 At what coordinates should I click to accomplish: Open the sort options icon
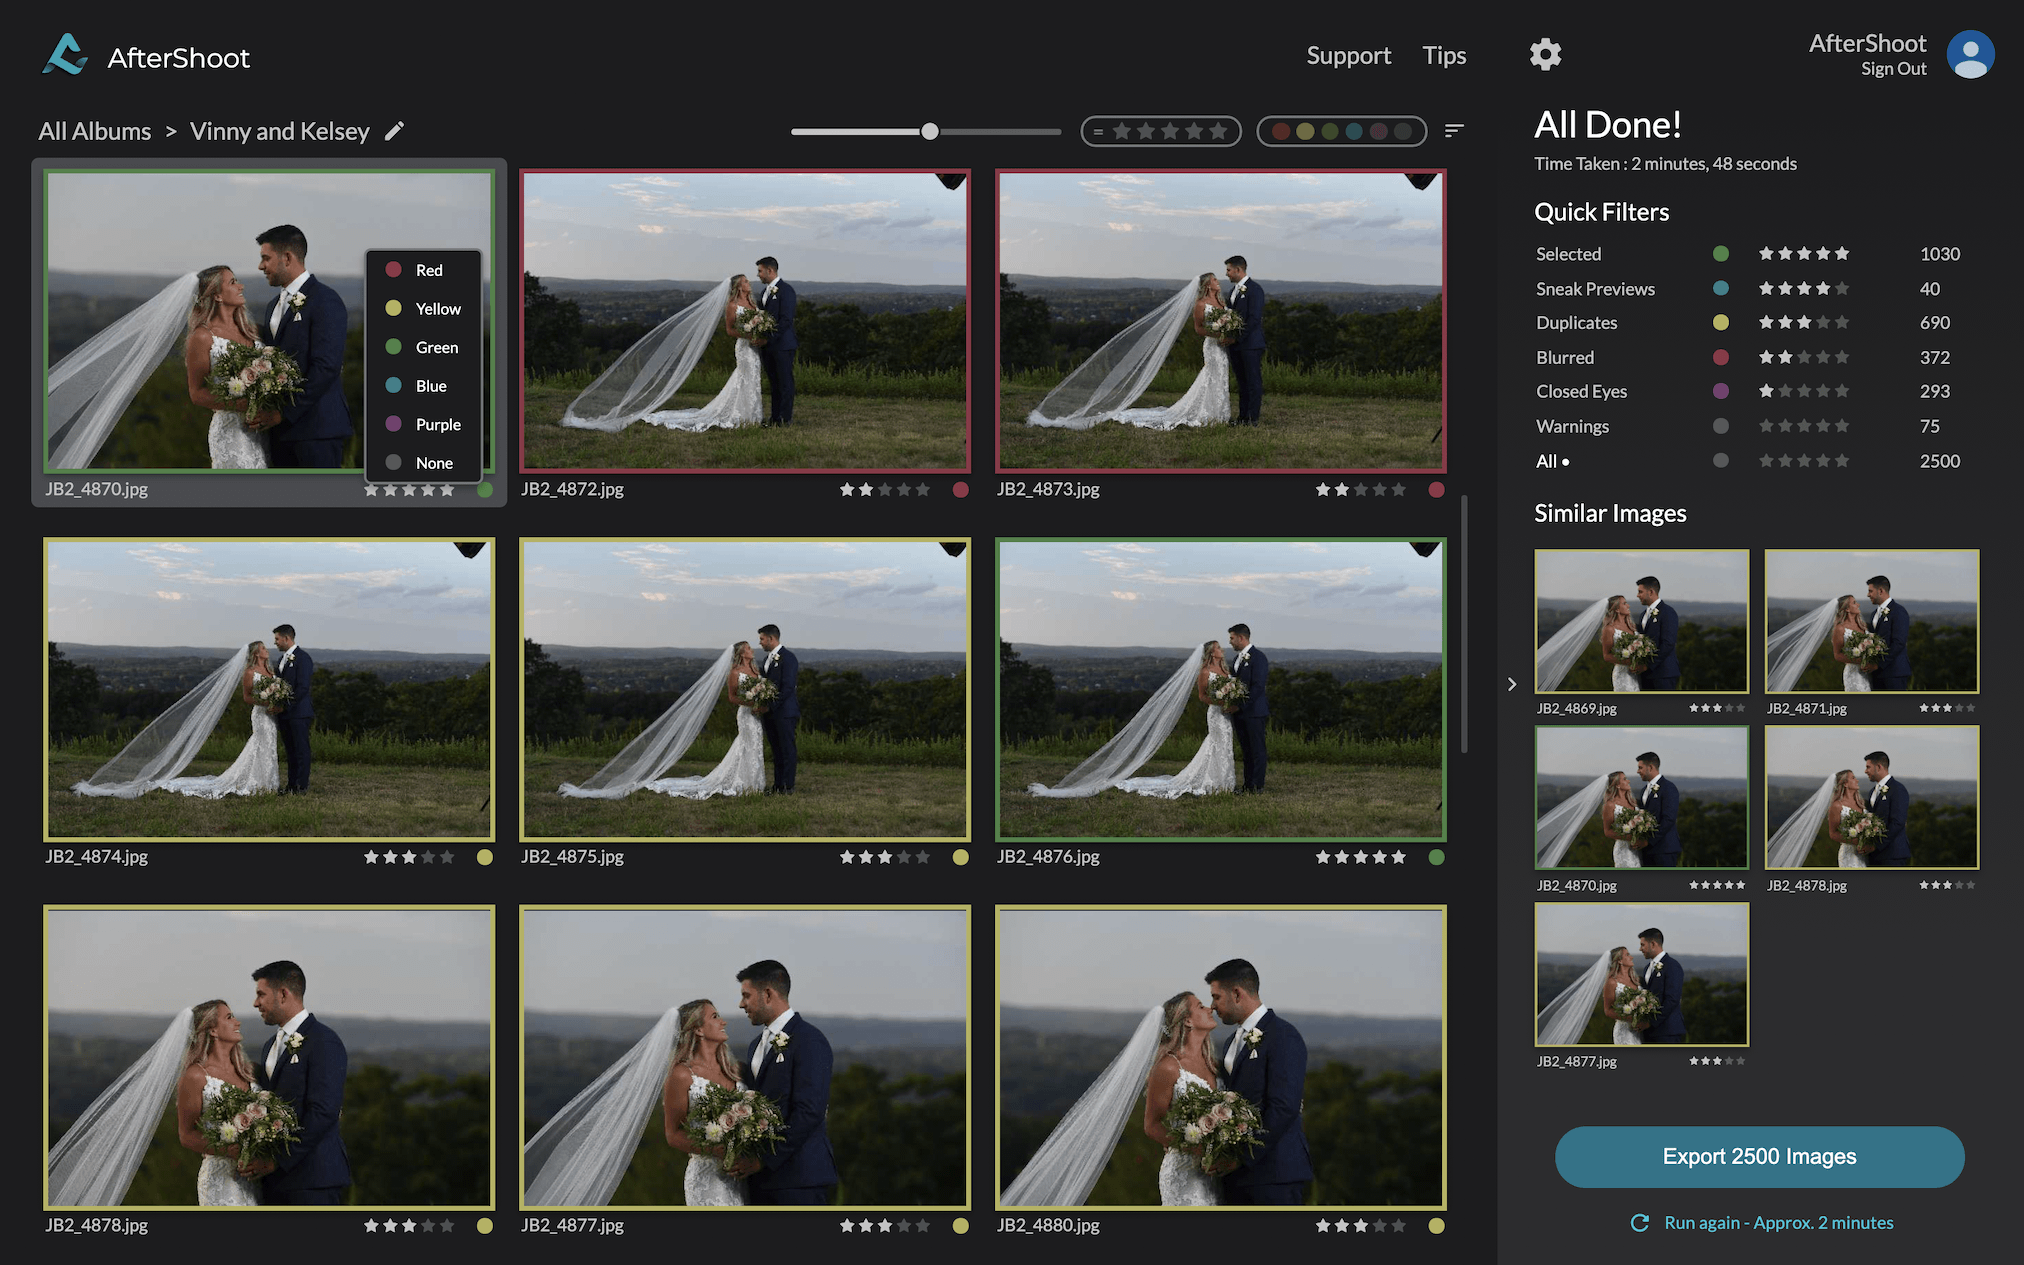[1454, 131]
